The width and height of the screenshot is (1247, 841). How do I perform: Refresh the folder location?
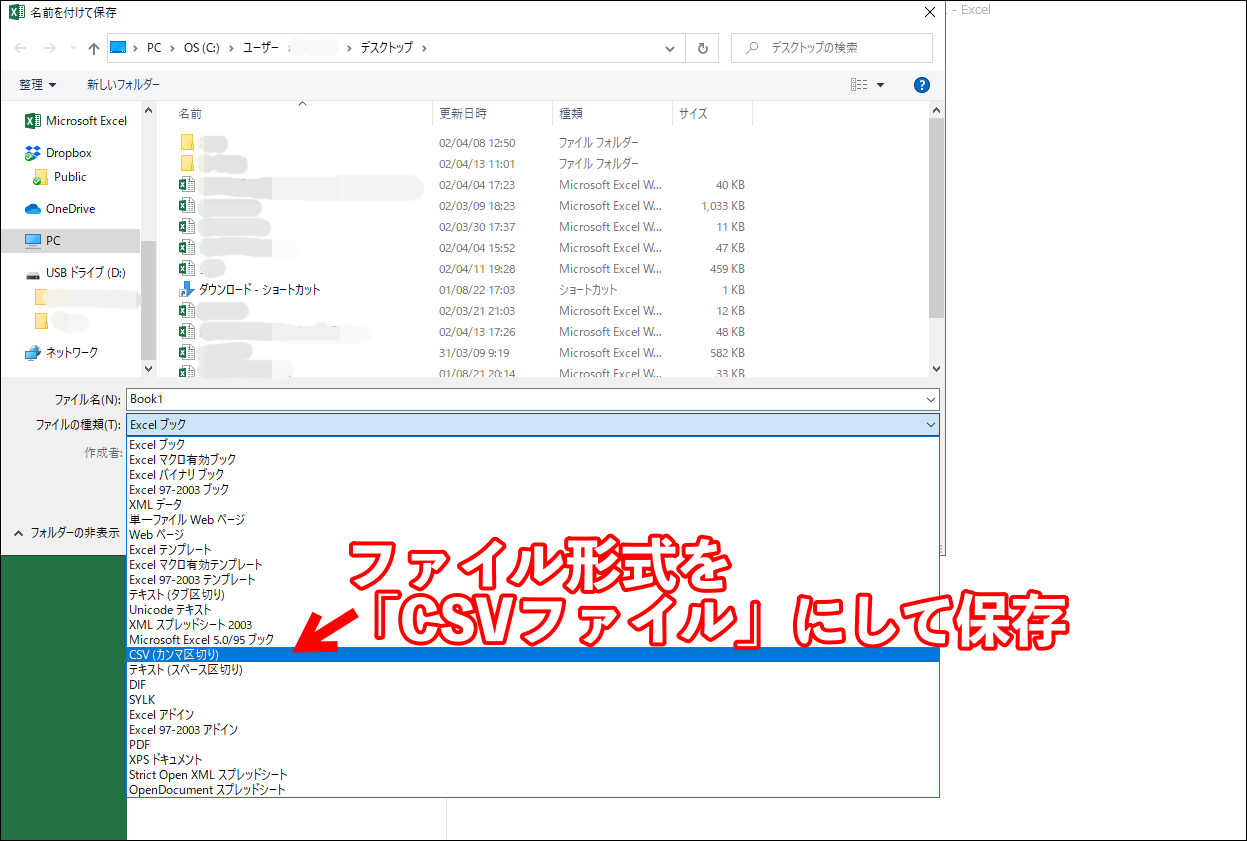coord(702,48)
